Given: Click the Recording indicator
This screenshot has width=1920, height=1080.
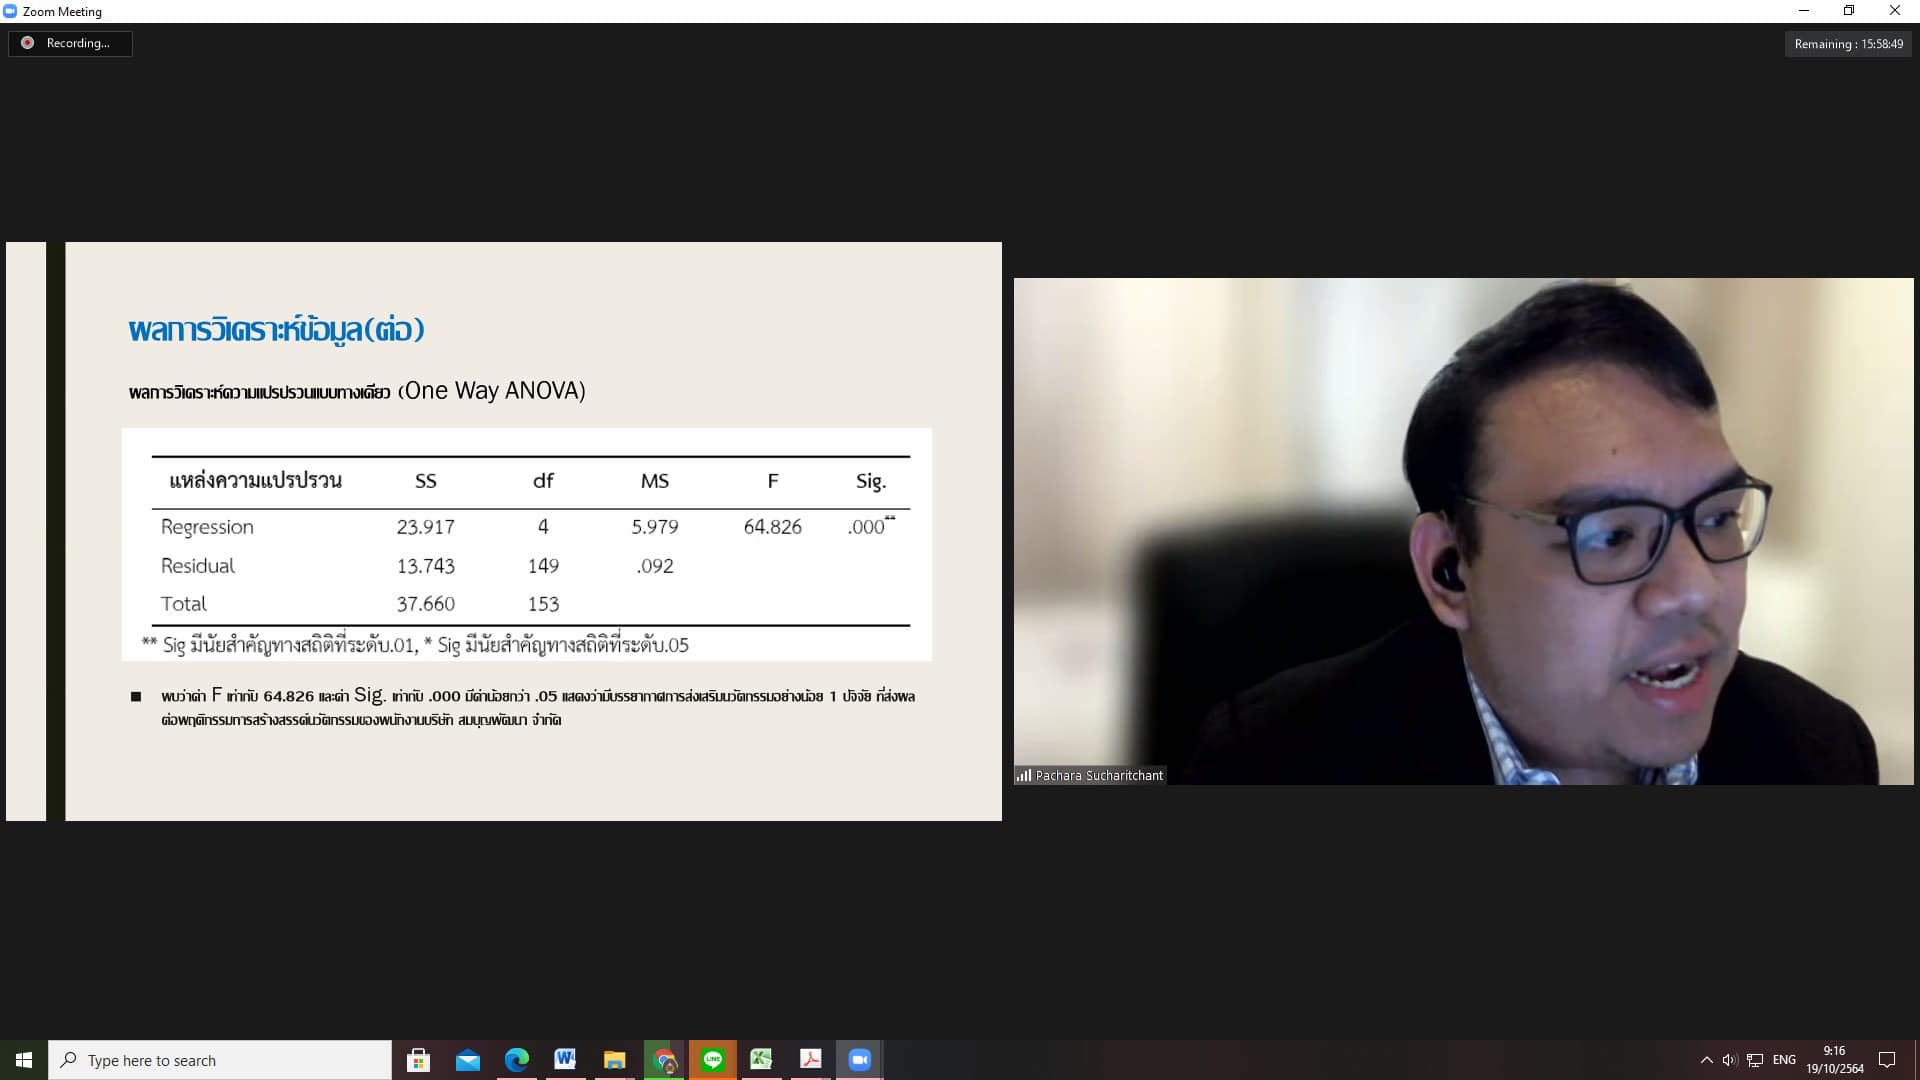Looking at the screenshot, I should (x=70, y=43).
